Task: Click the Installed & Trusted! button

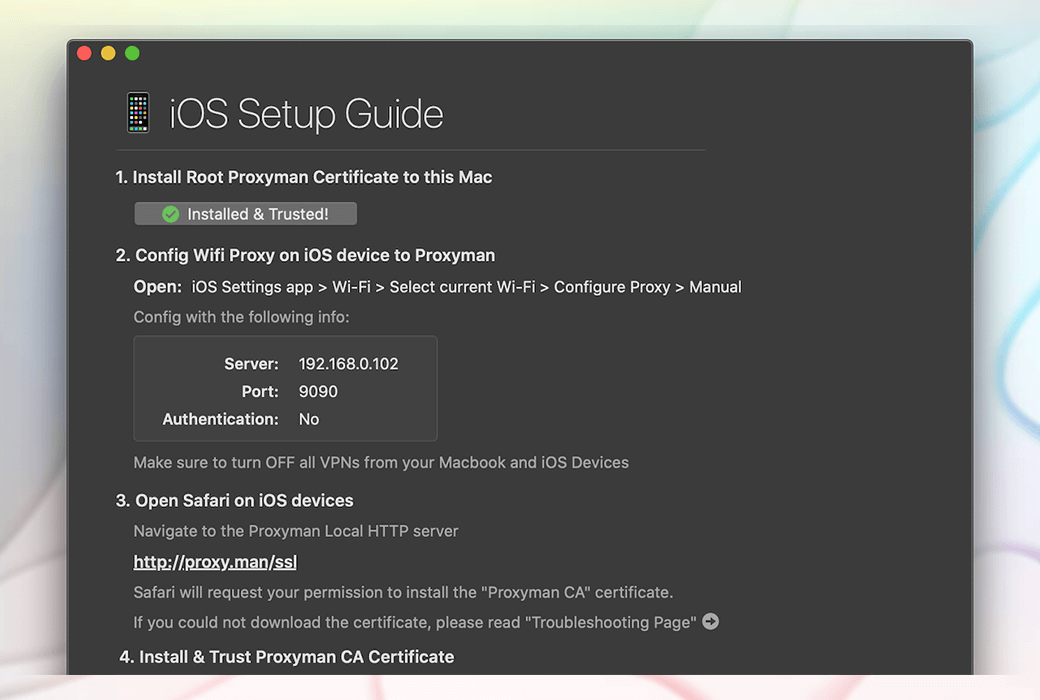Action: [x=245, y=214]
